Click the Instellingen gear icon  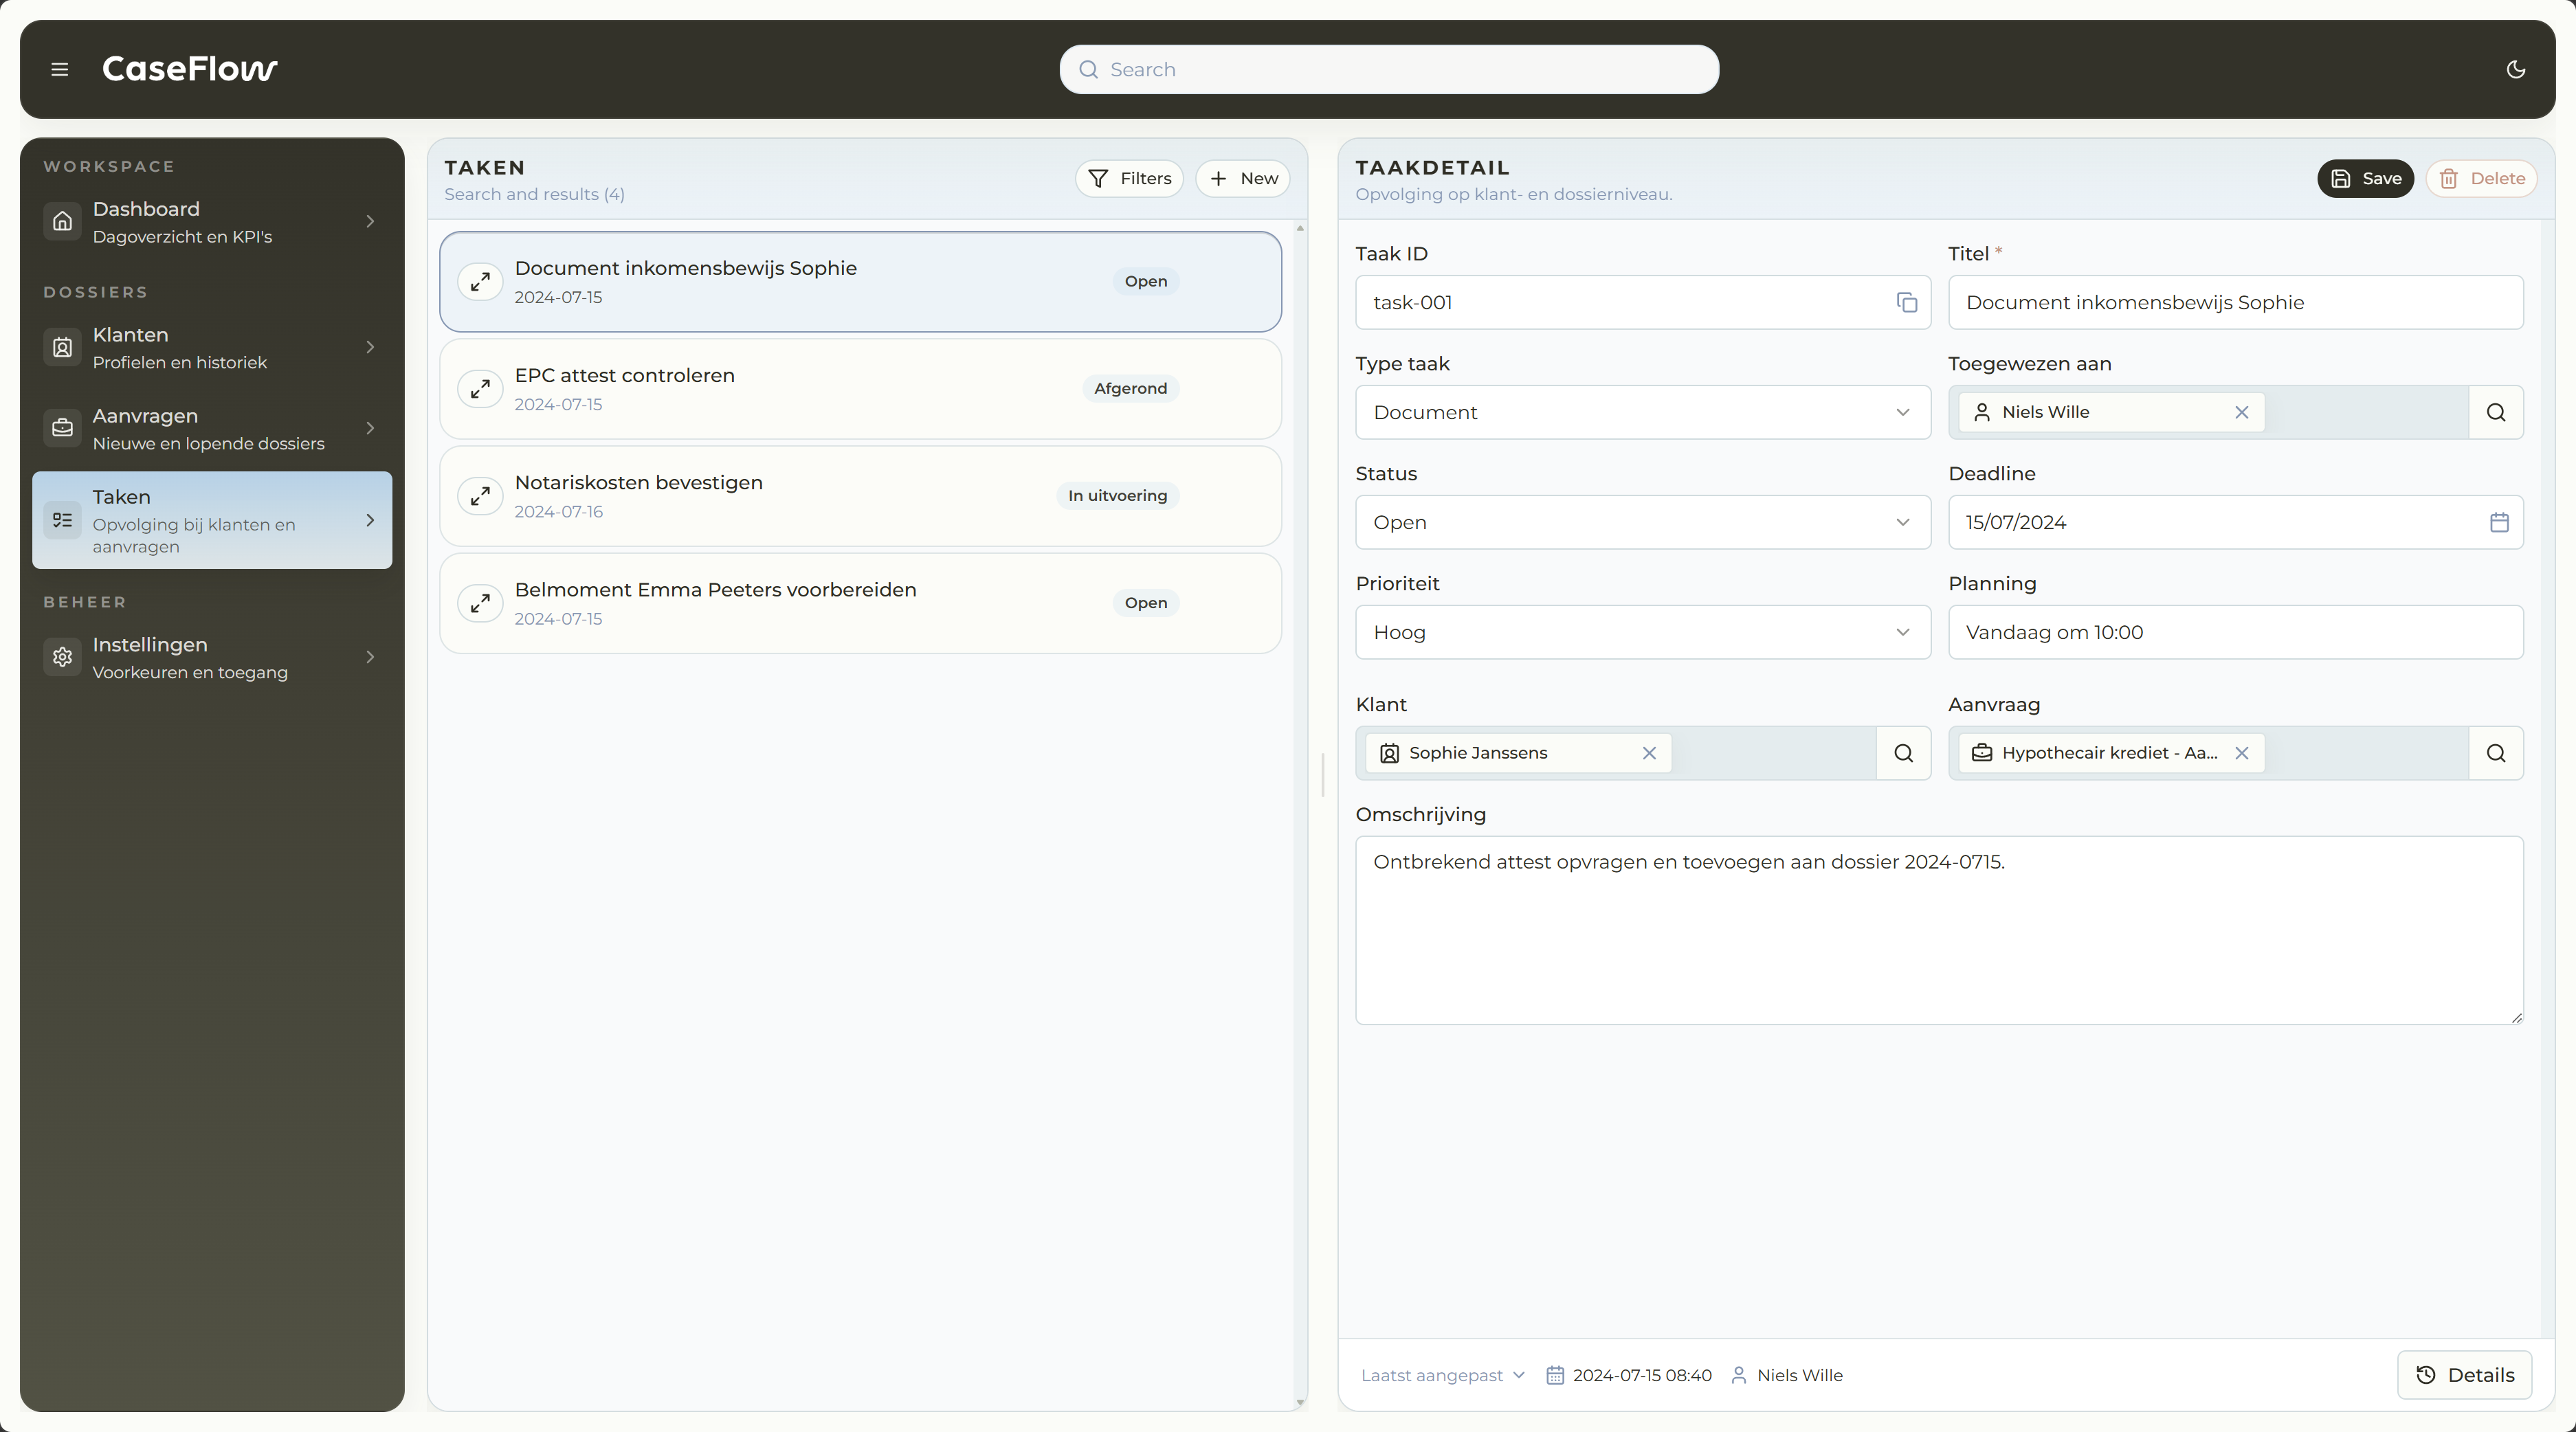pyautogui.click(x=62, y=657)
